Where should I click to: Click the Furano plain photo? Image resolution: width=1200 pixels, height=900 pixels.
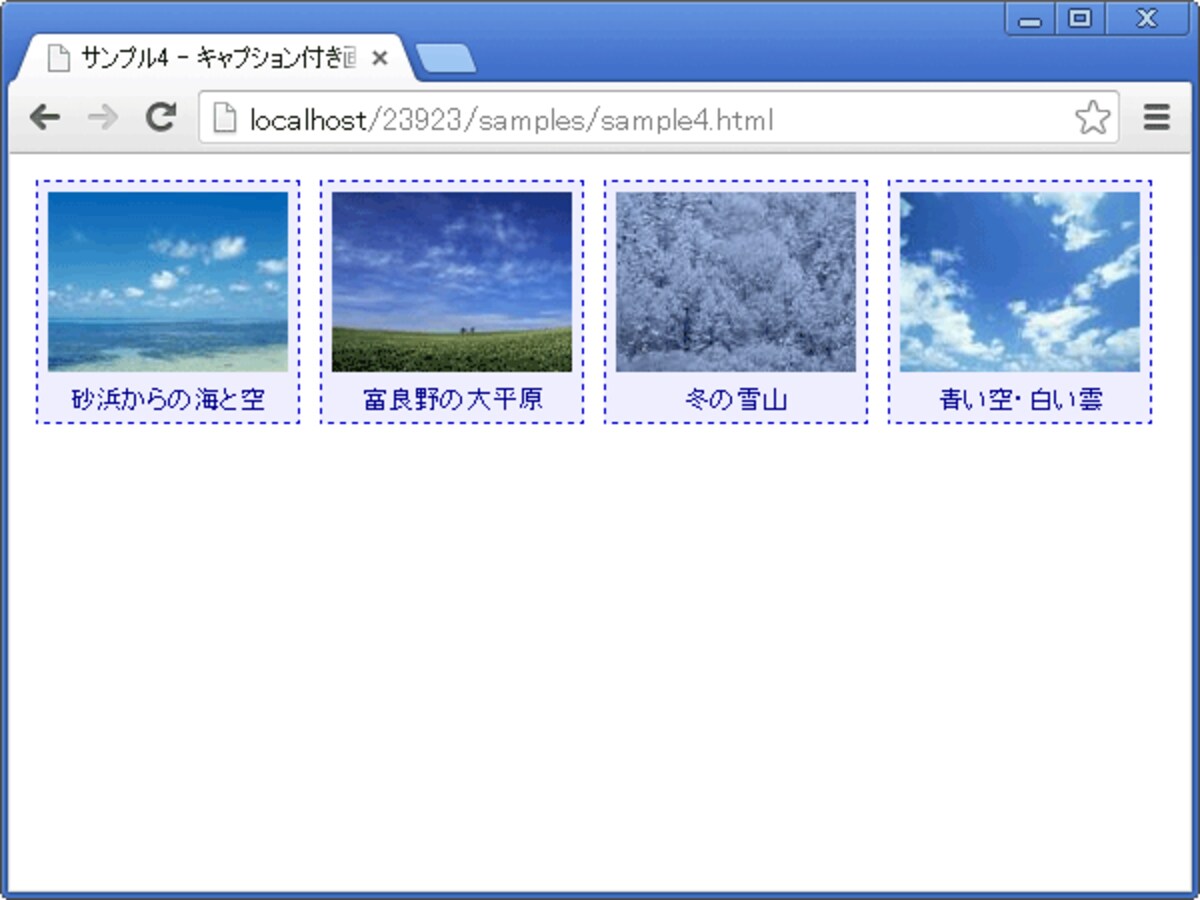coord(452,282)
